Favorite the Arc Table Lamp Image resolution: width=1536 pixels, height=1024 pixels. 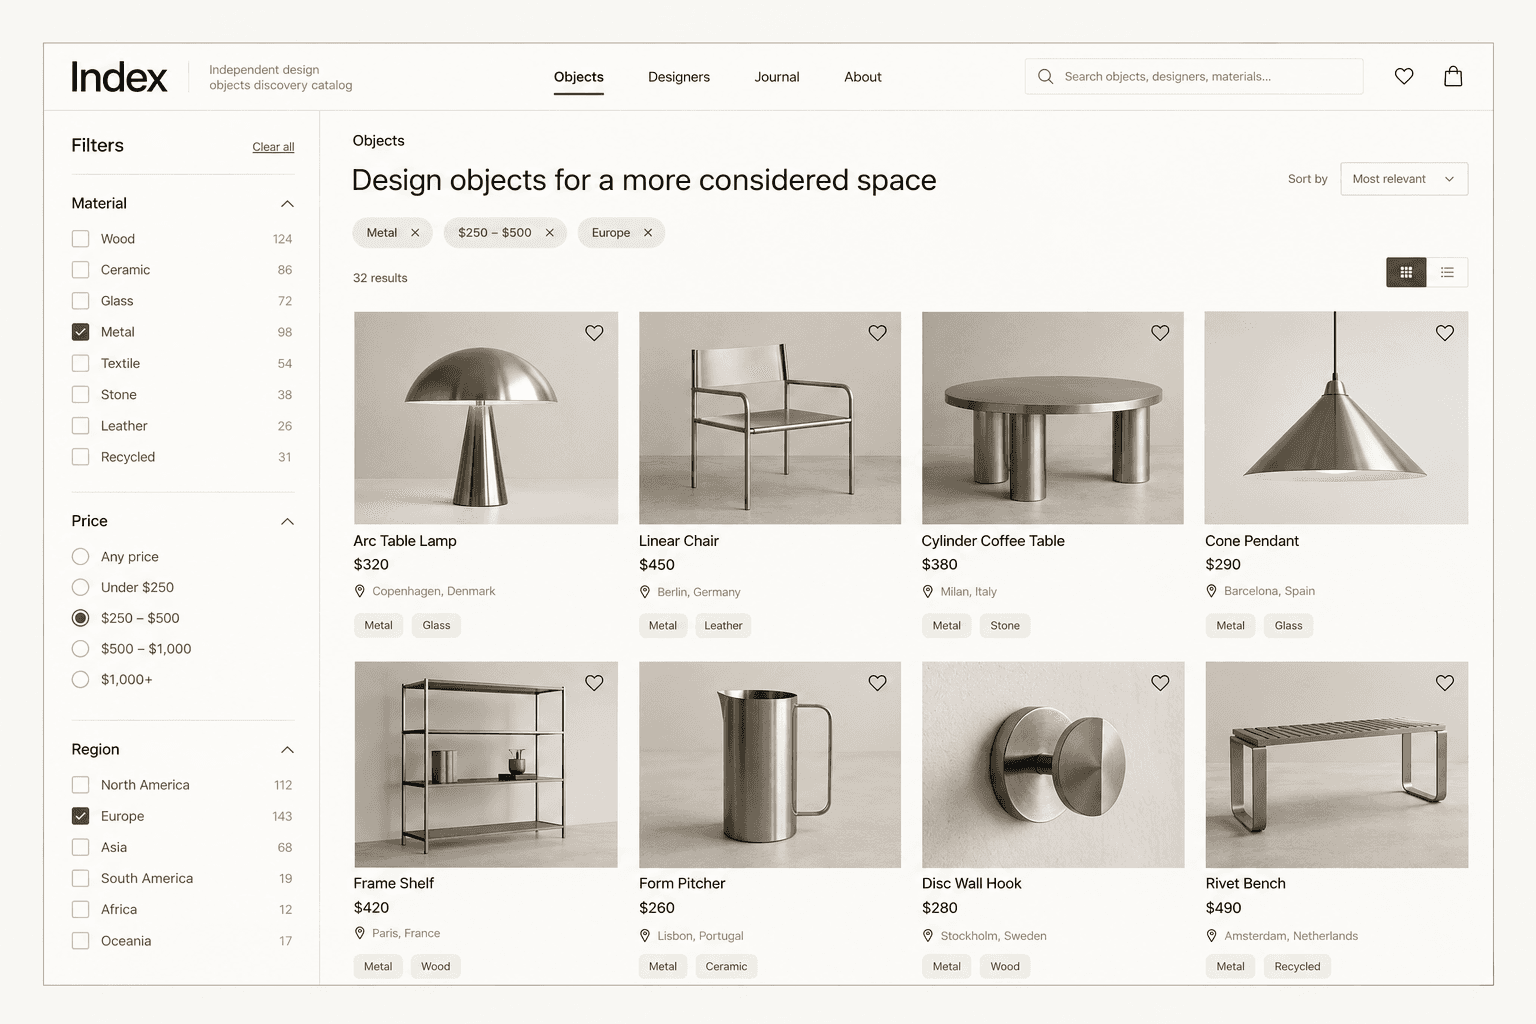click(x=594, y=333)
